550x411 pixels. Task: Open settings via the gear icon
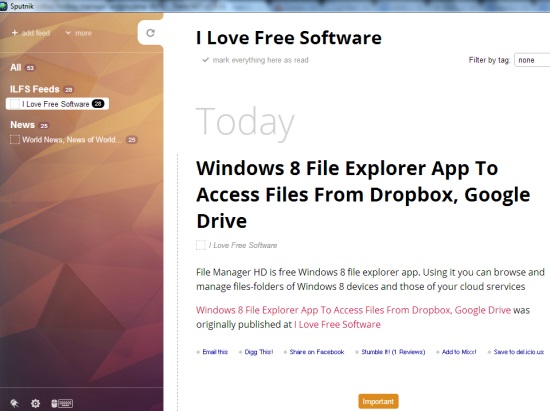point(35,403)
